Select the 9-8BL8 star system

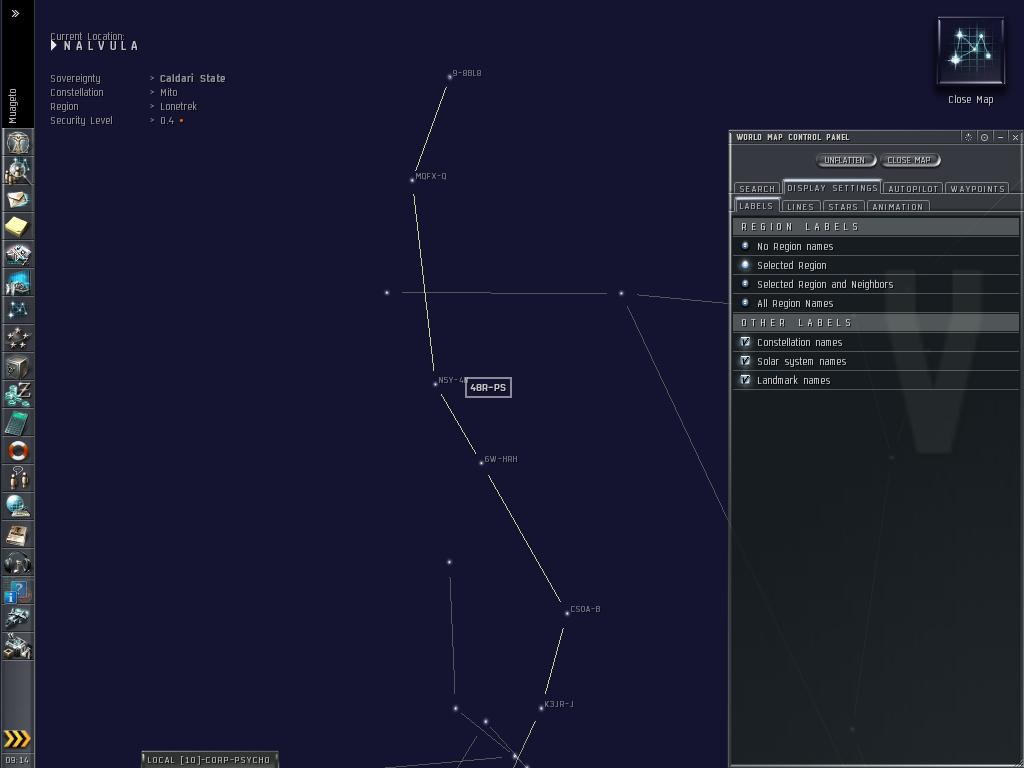tap(450, 76)
